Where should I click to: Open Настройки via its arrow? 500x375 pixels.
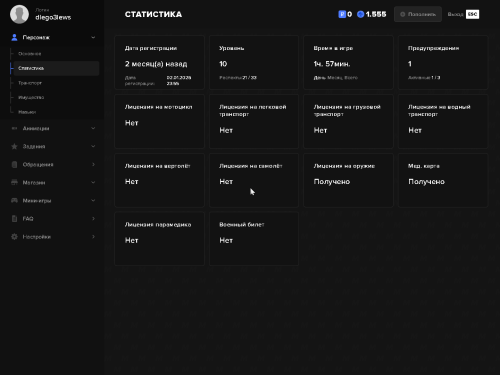coord(93,237)
